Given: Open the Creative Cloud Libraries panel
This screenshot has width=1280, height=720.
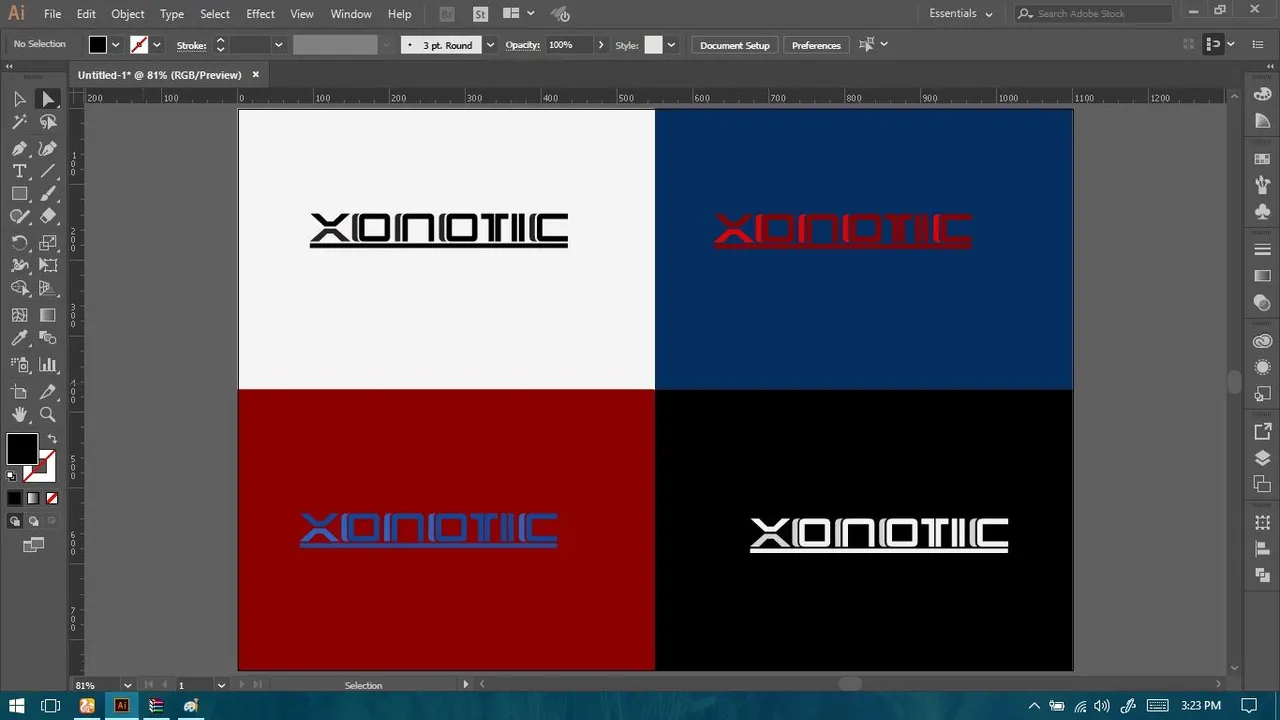Looking at the screenshot, I should [x=1262, y=341].
